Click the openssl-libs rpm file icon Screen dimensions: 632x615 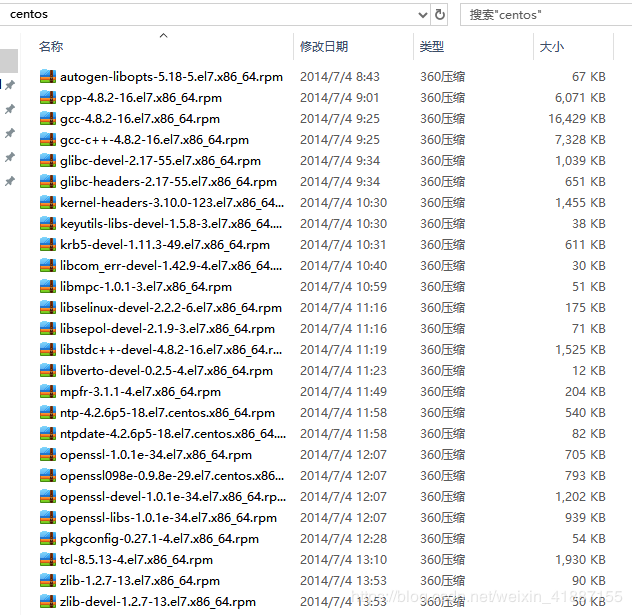48,517
